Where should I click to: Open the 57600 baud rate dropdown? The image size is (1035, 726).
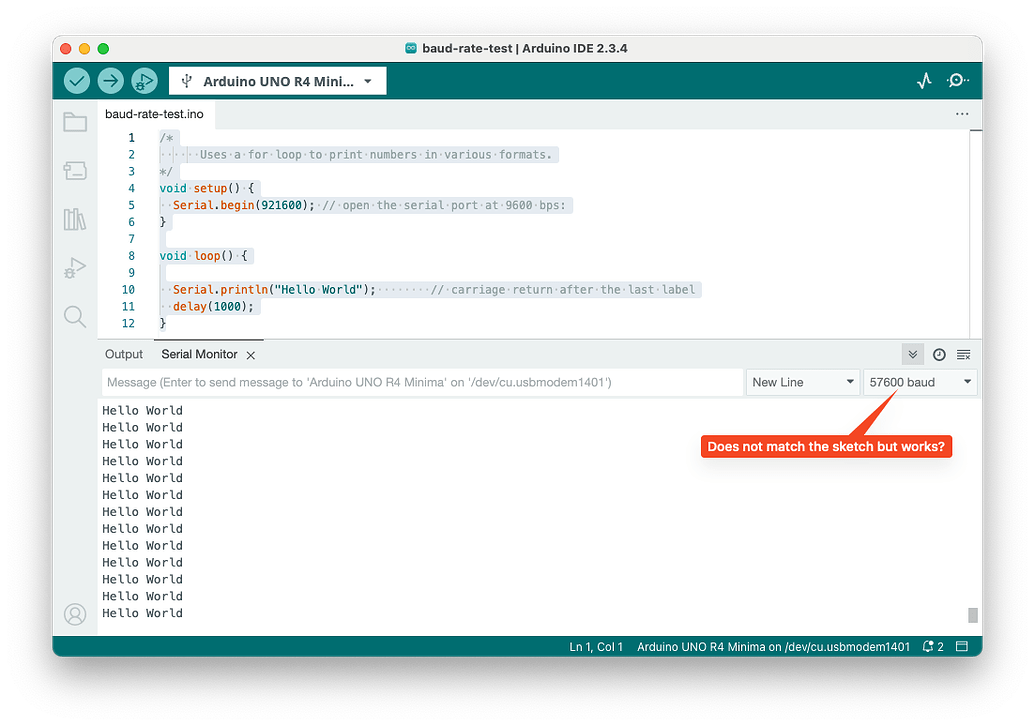920,382
